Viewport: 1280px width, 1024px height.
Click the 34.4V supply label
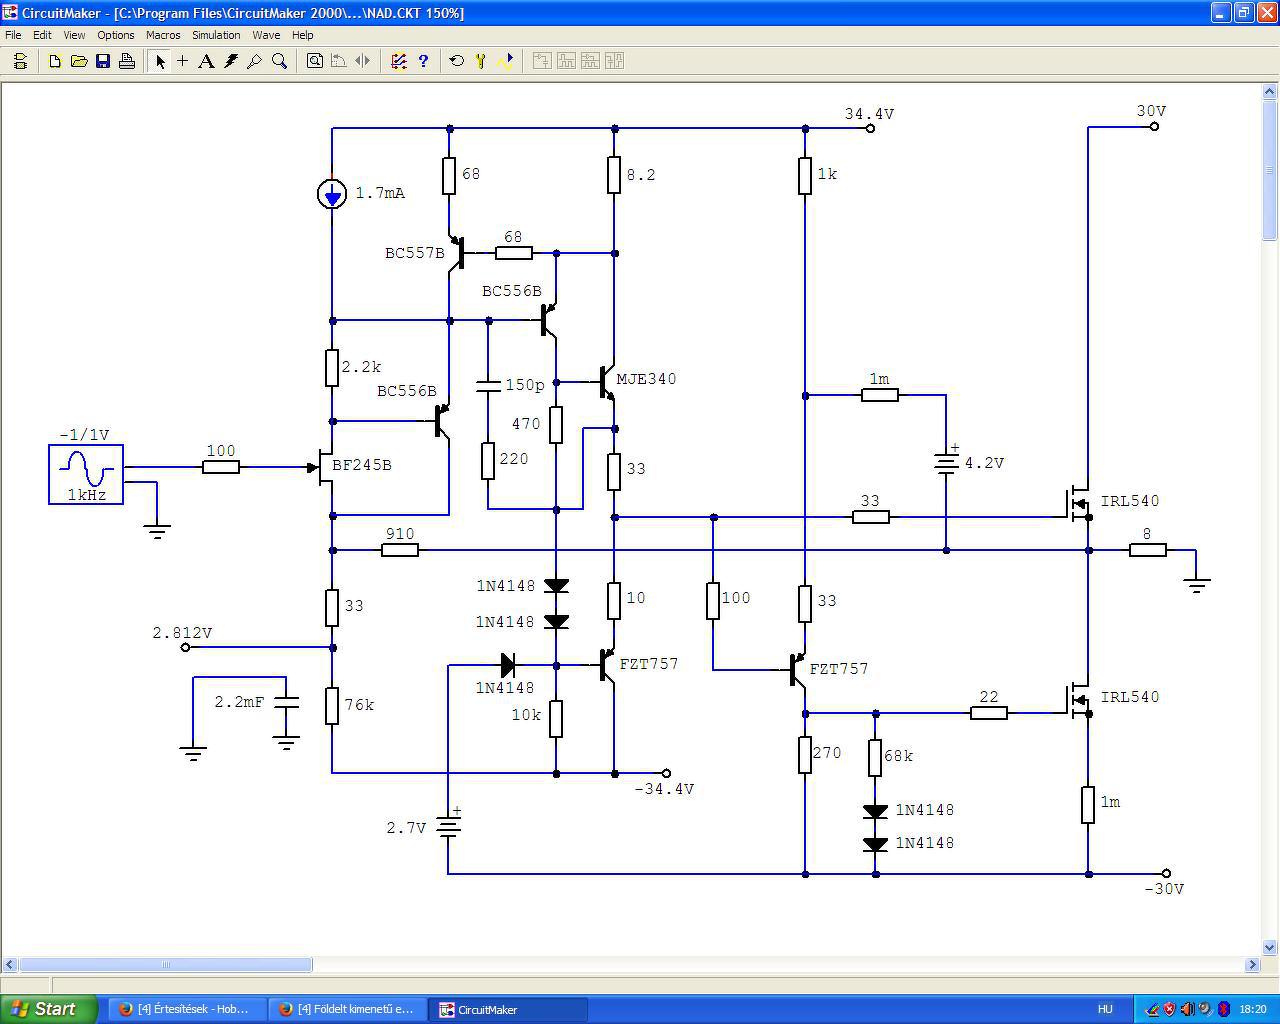pos(869,114)
